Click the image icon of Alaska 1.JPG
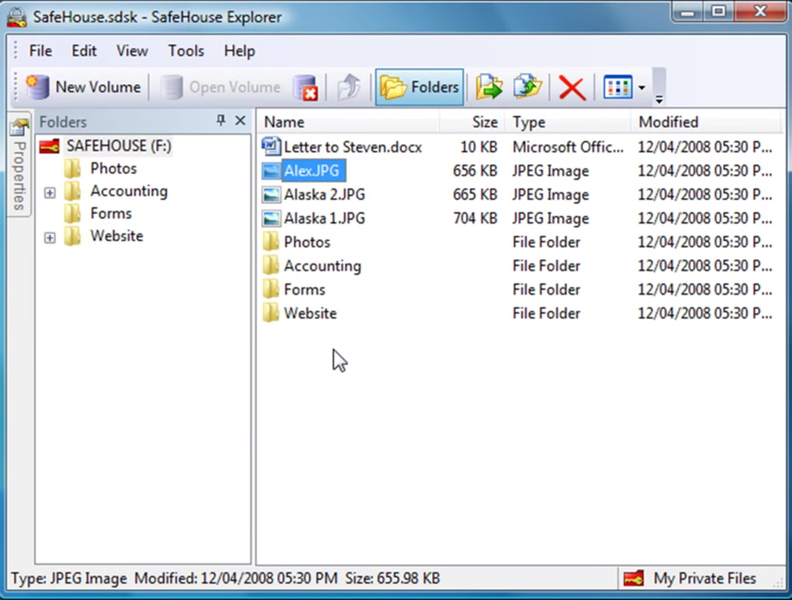This screenshot has width=792, height=600. coord(271,218)
